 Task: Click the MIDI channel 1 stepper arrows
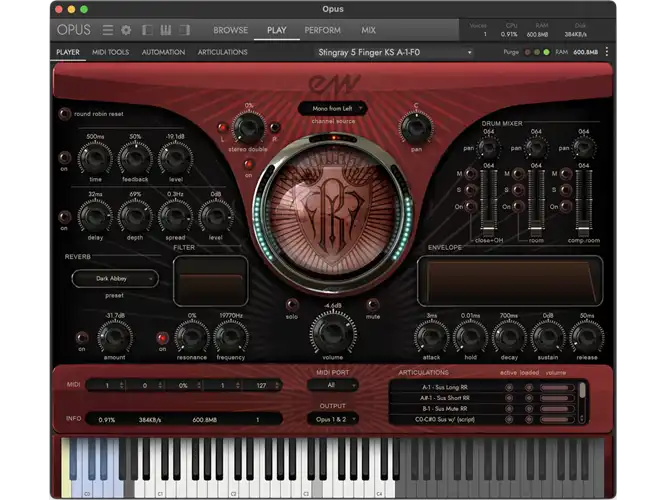pos(122,385)
